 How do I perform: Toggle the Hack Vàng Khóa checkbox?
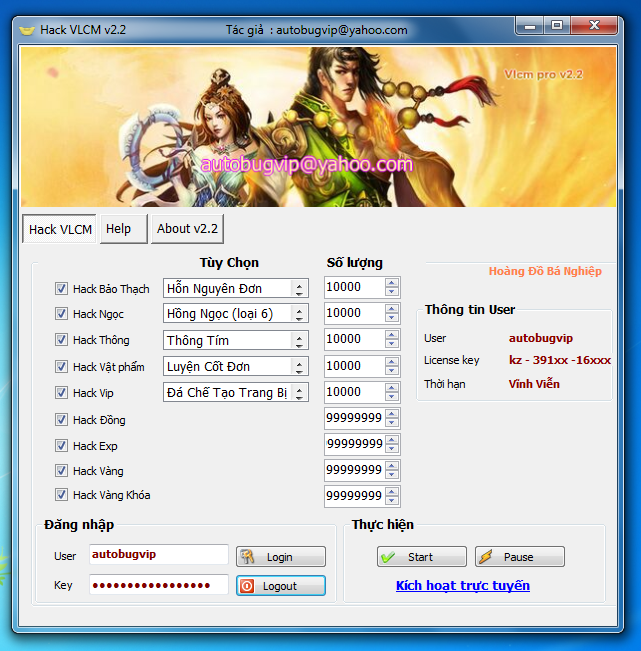pos(61,495)
